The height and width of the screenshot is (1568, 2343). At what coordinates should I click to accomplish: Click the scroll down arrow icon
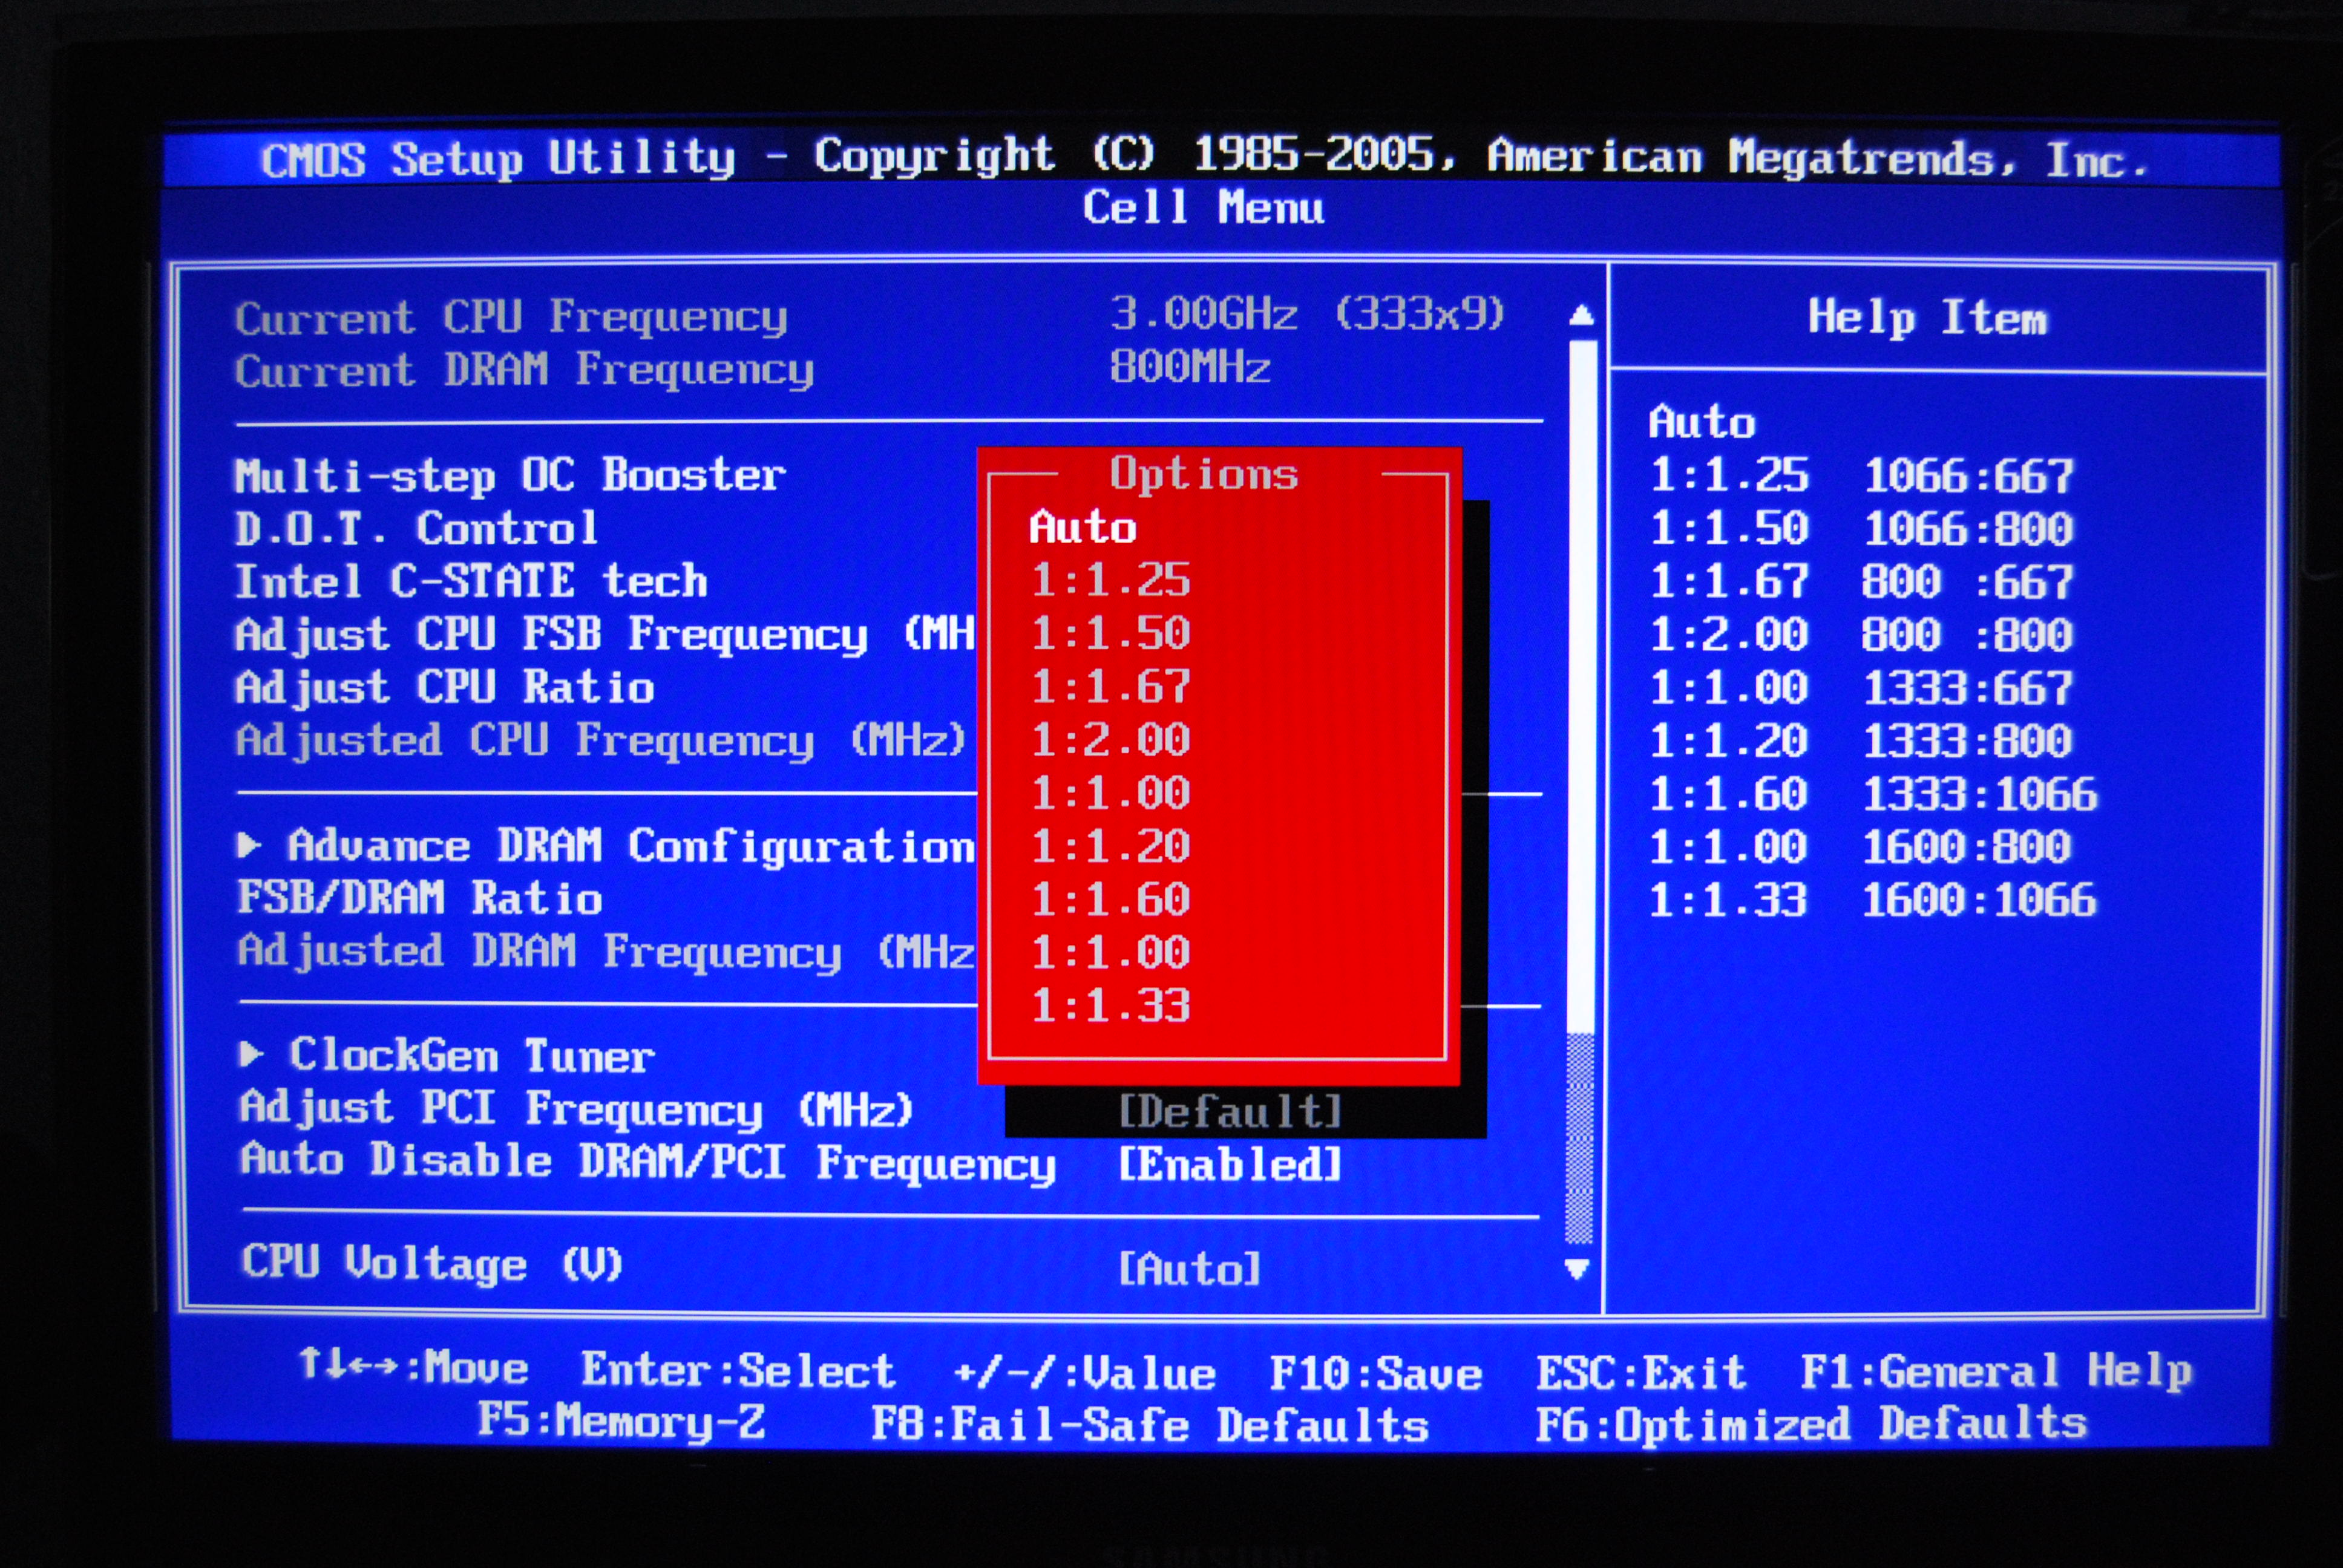pos(1577,1269)
